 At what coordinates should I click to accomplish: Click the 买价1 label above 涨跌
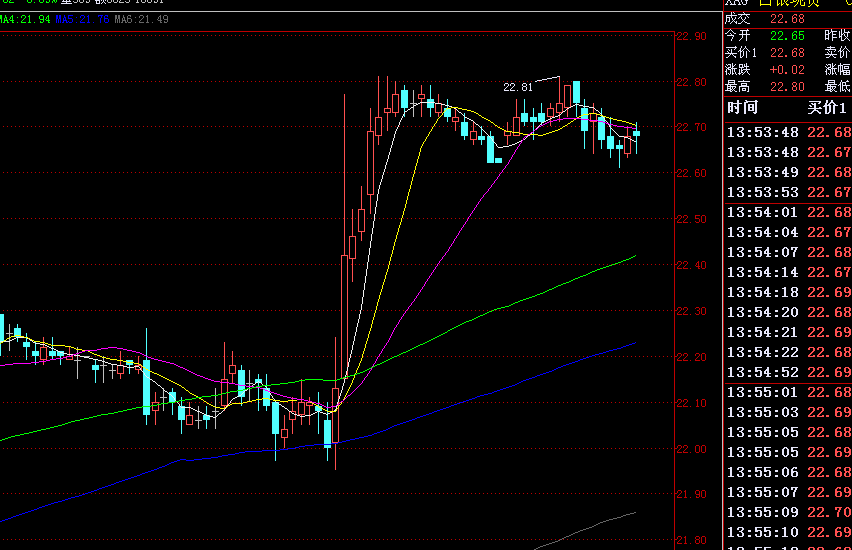click(x=741, y=53)
